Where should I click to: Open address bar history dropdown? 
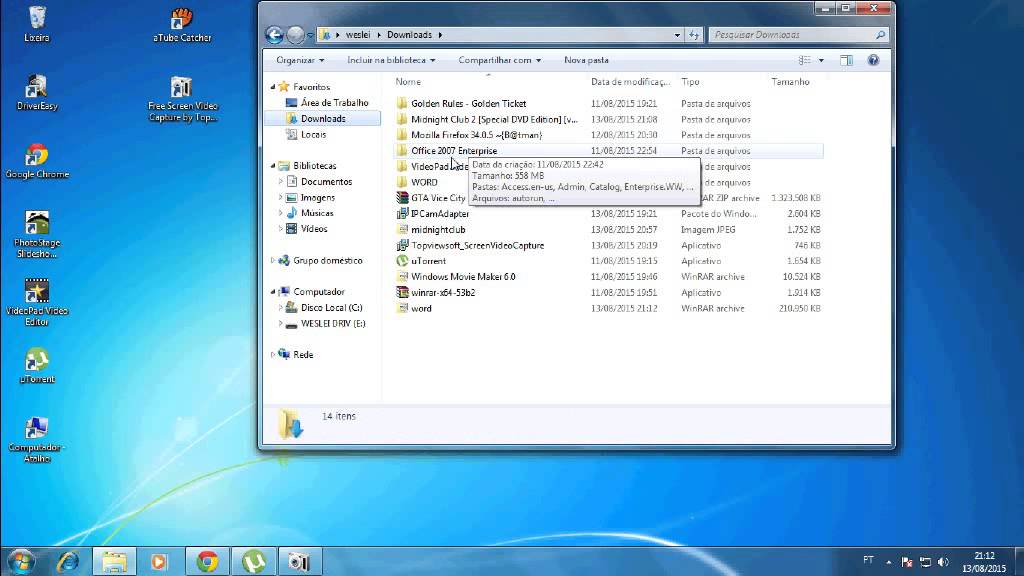click(x=677, y=35)
